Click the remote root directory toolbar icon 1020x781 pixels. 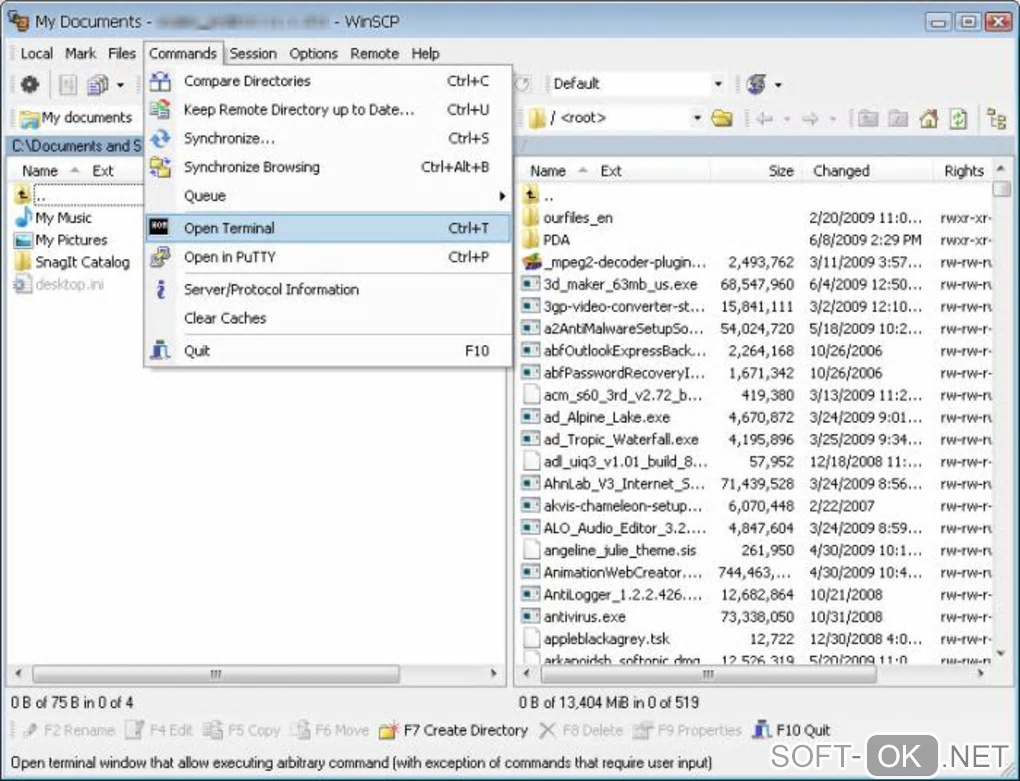[898, 118]
